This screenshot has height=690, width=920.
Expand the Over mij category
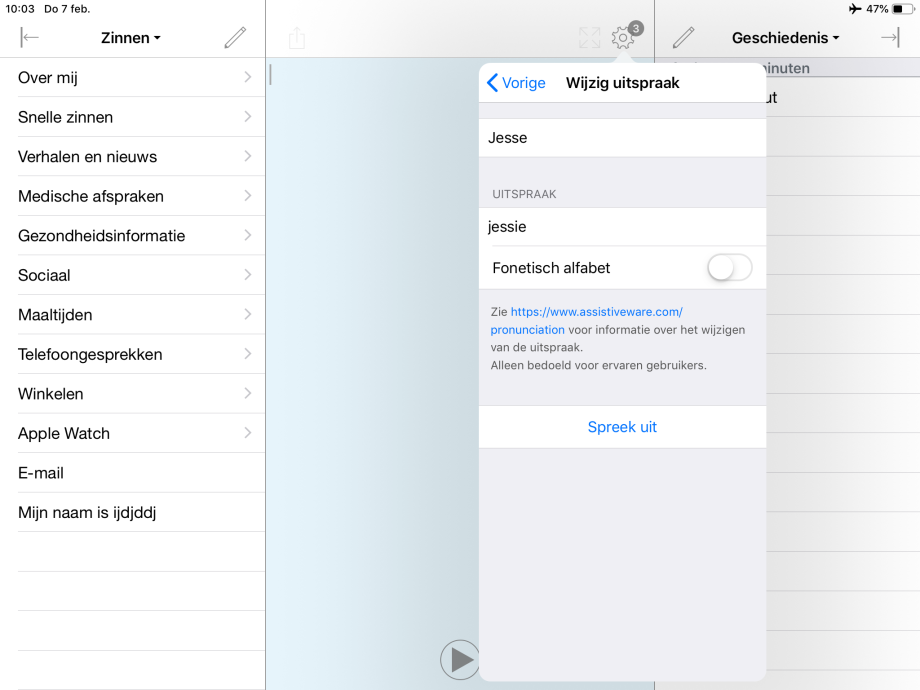point(132,78)
